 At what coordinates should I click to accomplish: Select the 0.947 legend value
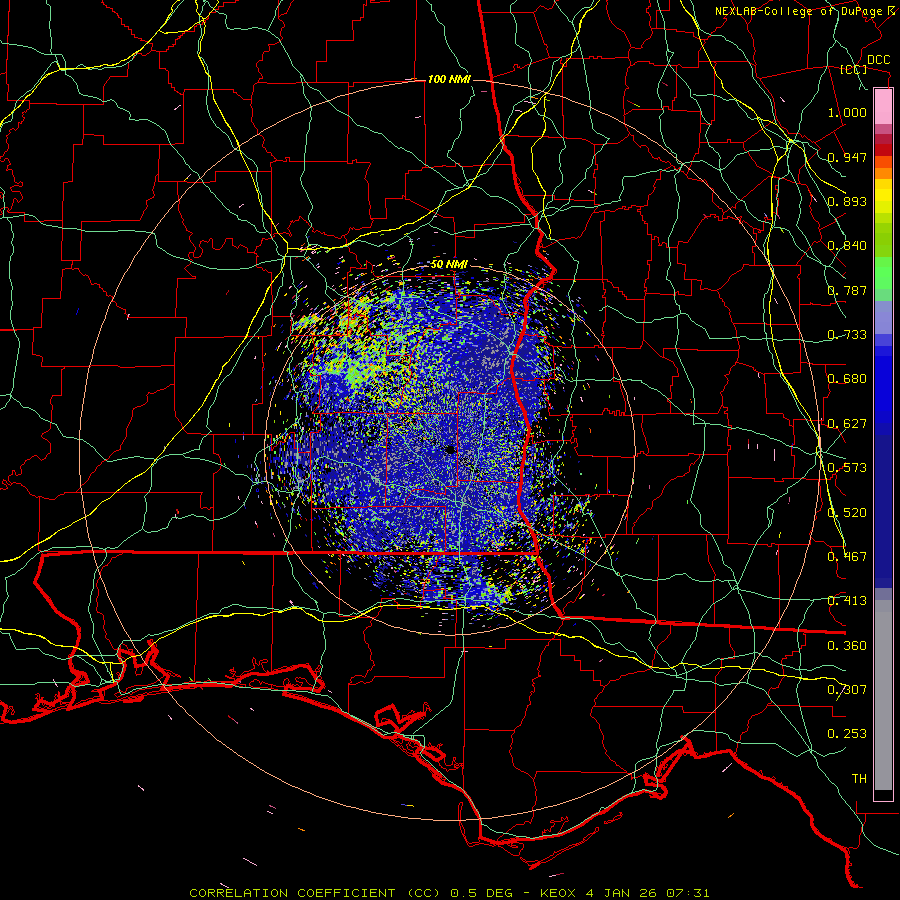pyautogui.click(x=847, y=157)
